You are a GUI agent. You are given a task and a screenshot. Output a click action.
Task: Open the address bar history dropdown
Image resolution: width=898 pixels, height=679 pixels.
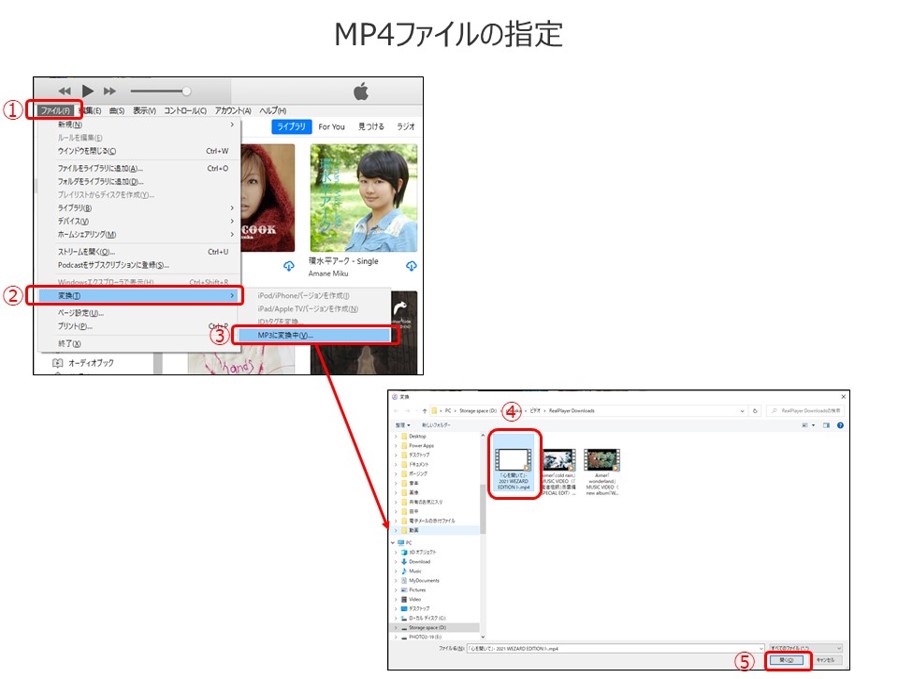(742, 411)
